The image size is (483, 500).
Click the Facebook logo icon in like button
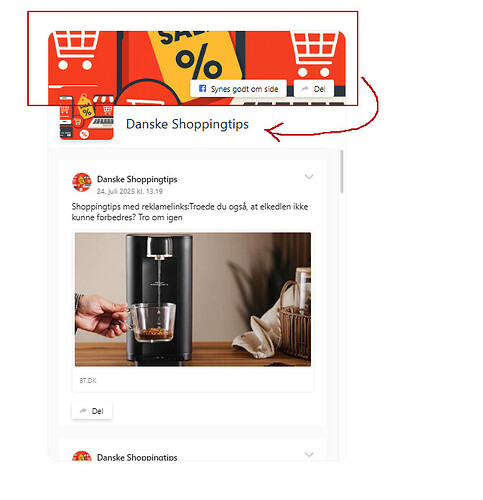[x=202, y=88]
